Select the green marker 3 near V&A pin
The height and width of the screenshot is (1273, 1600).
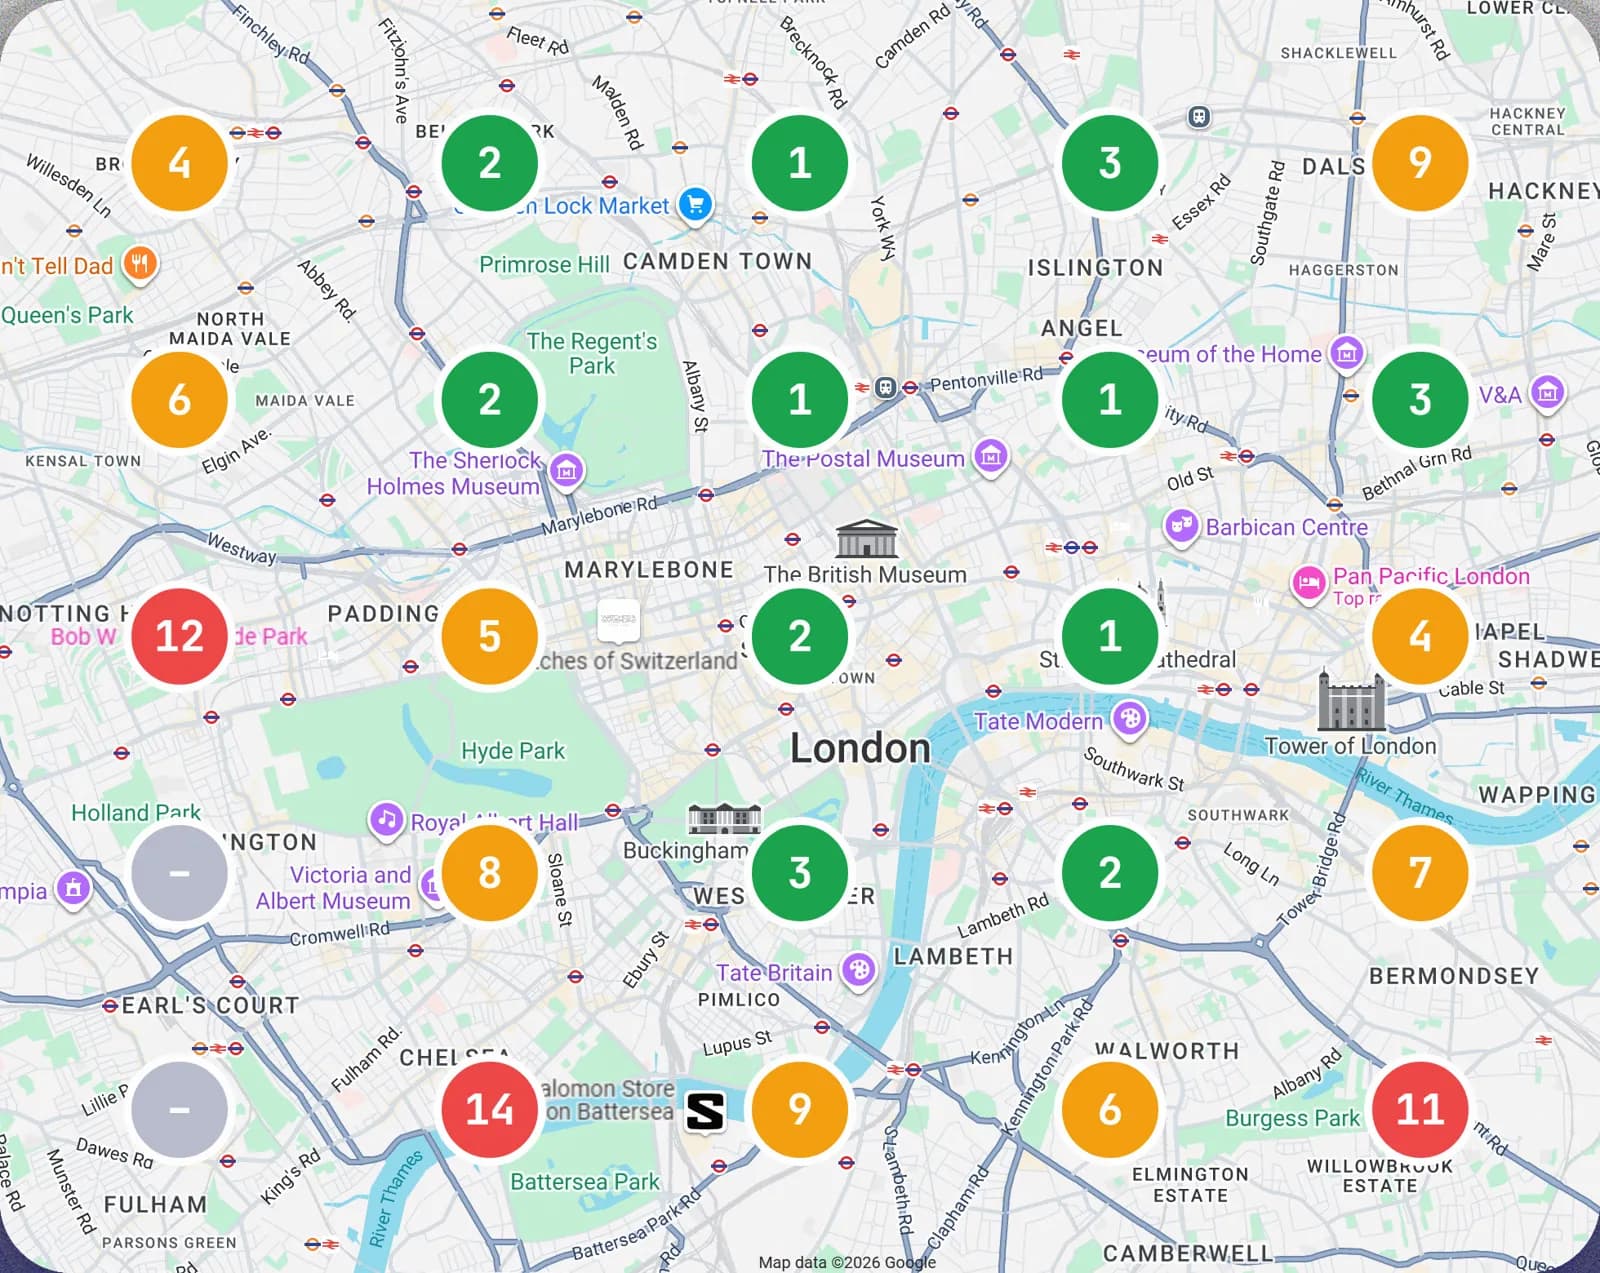[1419, 400]
